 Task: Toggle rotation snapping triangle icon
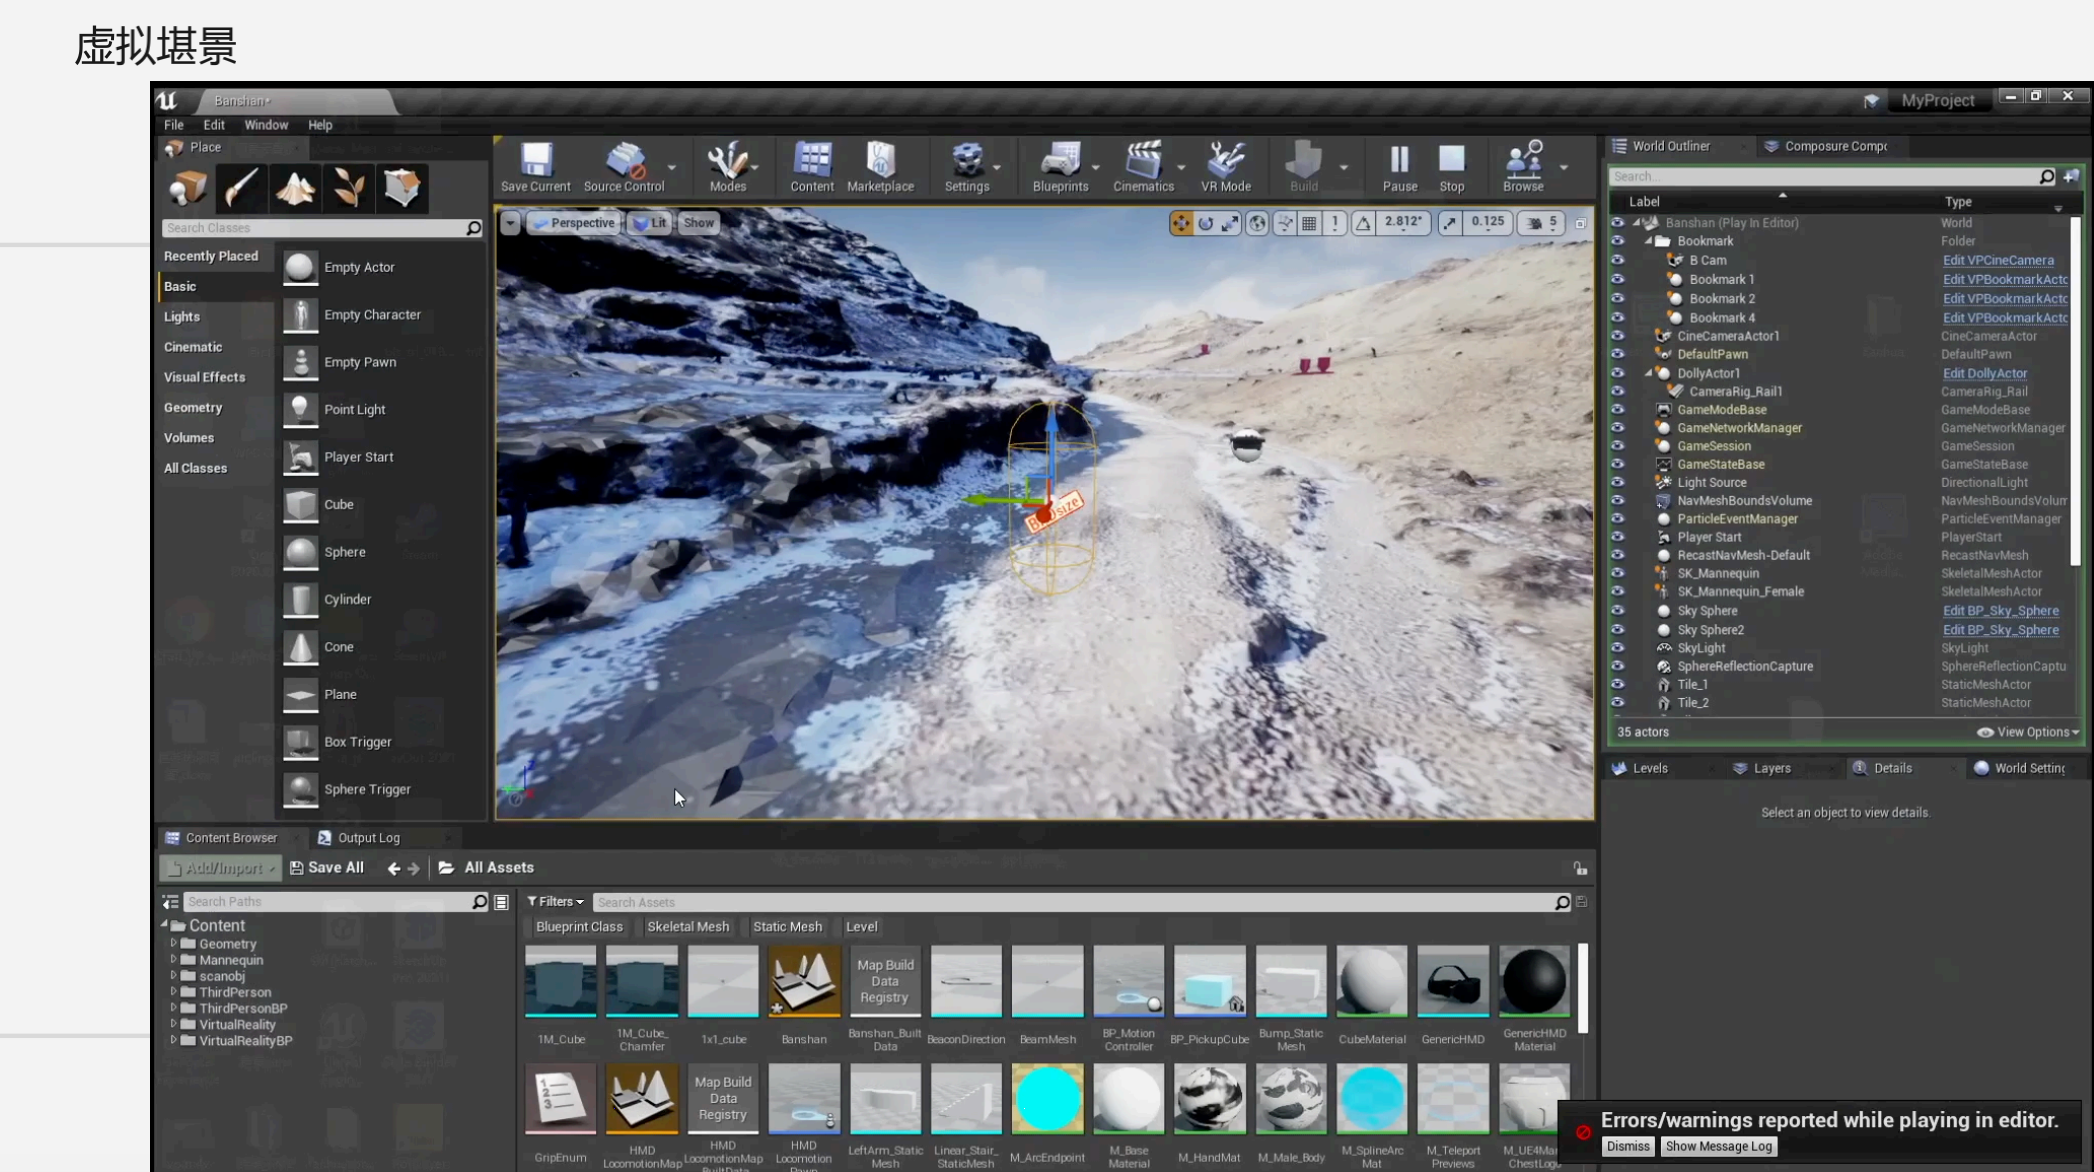tap(1363, 223)
